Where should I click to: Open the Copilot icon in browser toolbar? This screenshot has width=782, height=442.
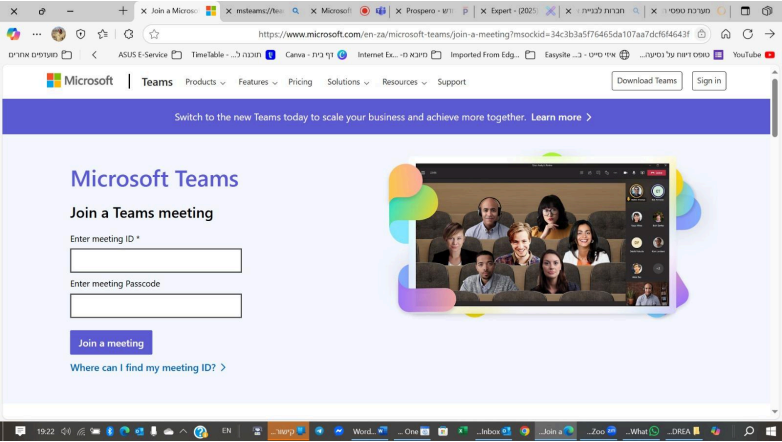pos(13,34)
